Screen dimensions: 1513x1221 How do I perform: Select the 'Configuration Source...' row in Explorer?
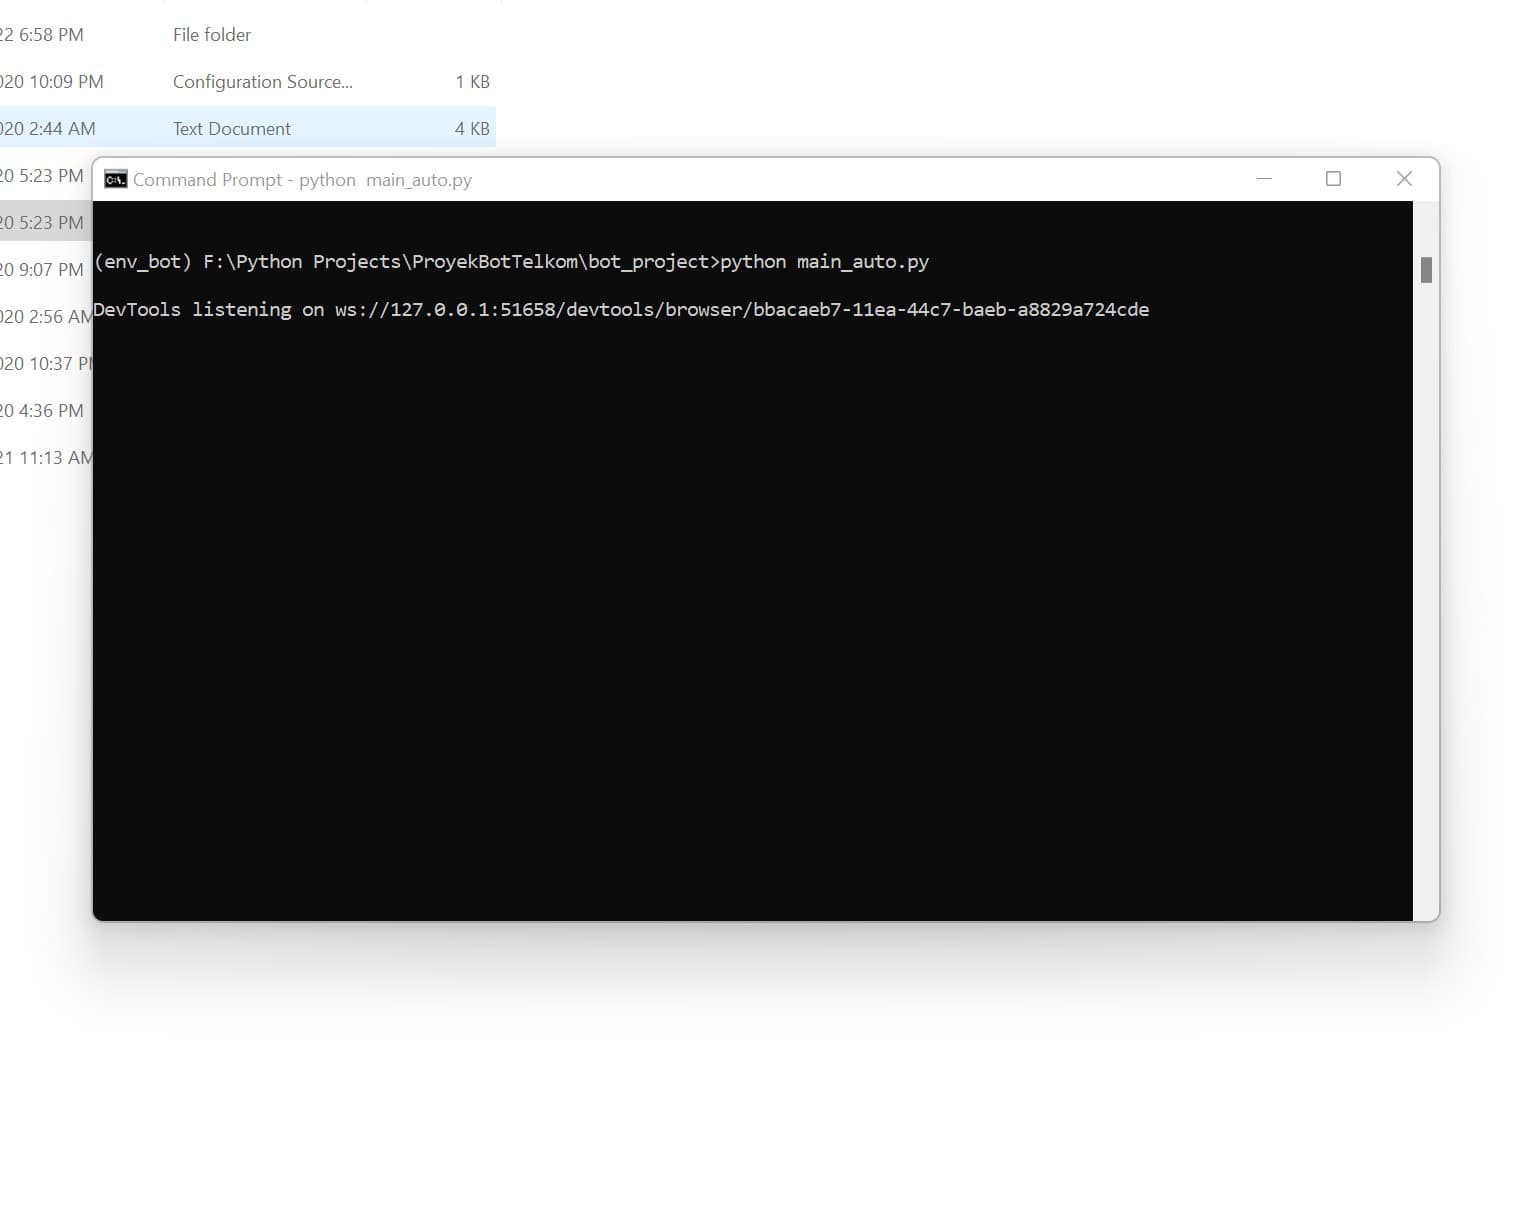click(248, 81)
